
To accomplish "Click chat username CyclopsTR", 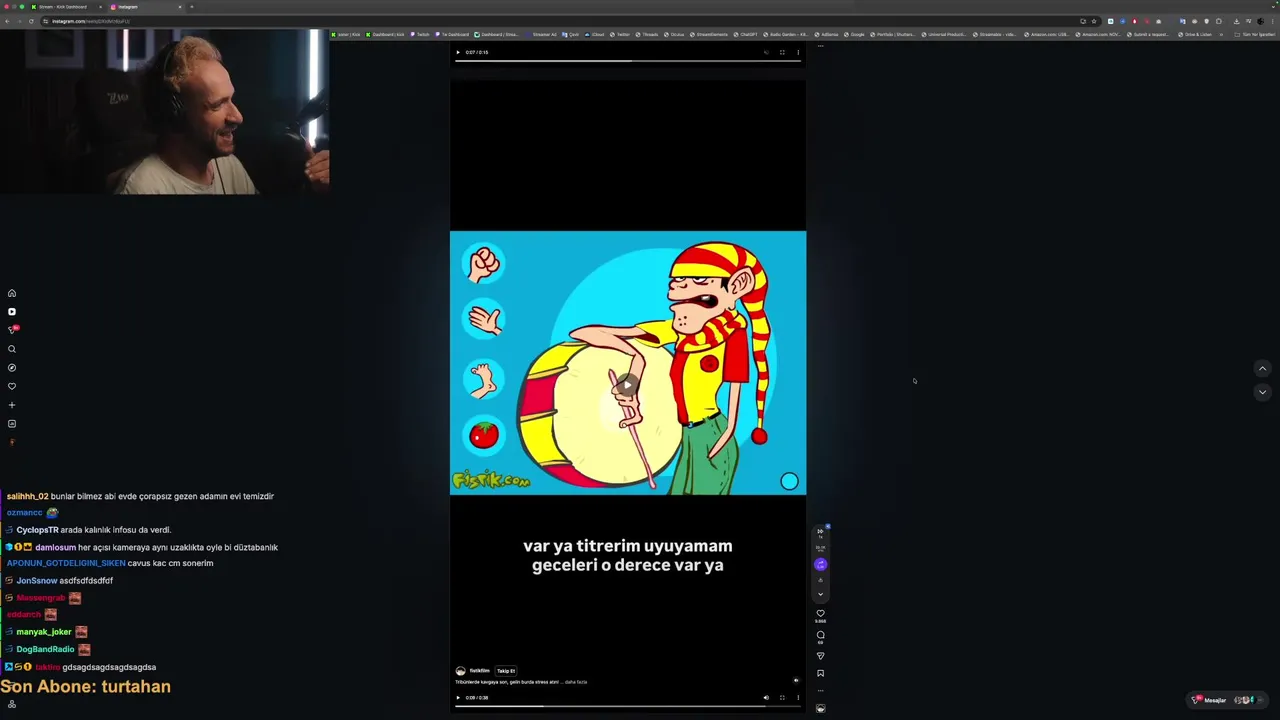I will pyautogui.click(x=38, y=530).
